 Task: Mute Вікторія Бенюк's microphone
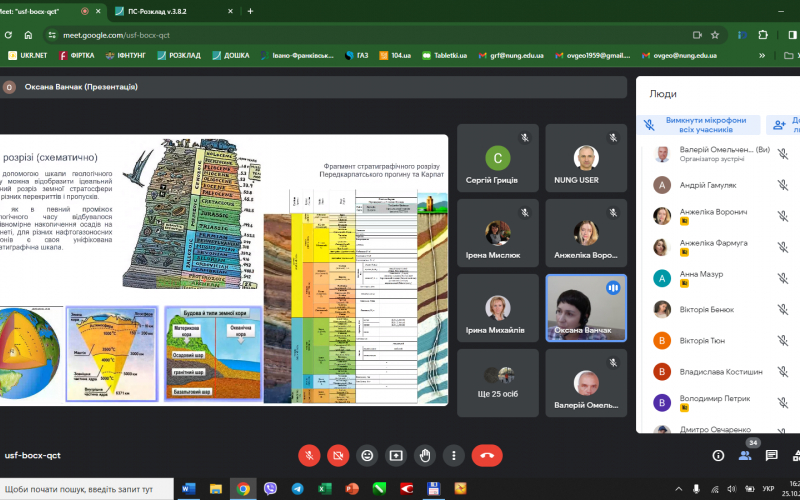tap(783, 310)
